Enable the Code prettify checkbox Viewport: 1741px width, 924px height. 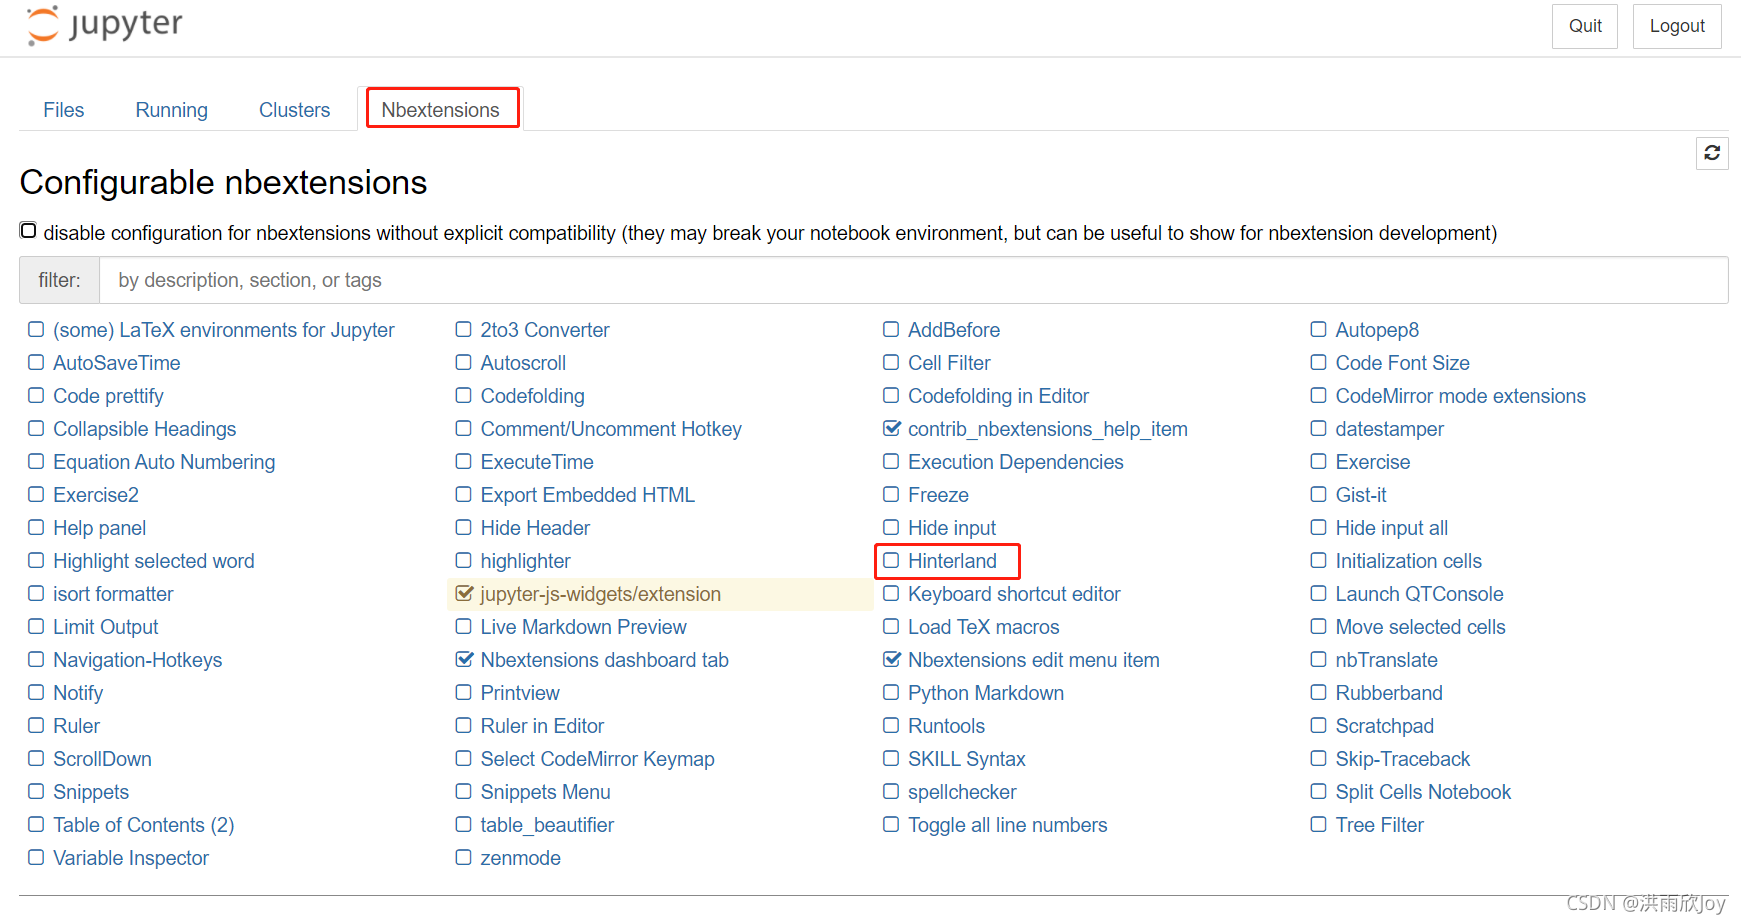coord(36,395)
